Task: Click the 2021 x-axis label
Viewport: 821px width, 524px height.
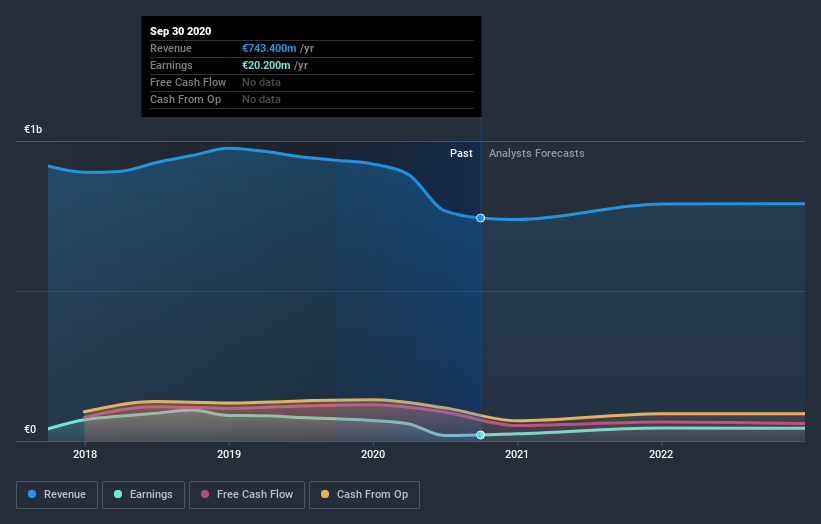Action: coord(517,454)
